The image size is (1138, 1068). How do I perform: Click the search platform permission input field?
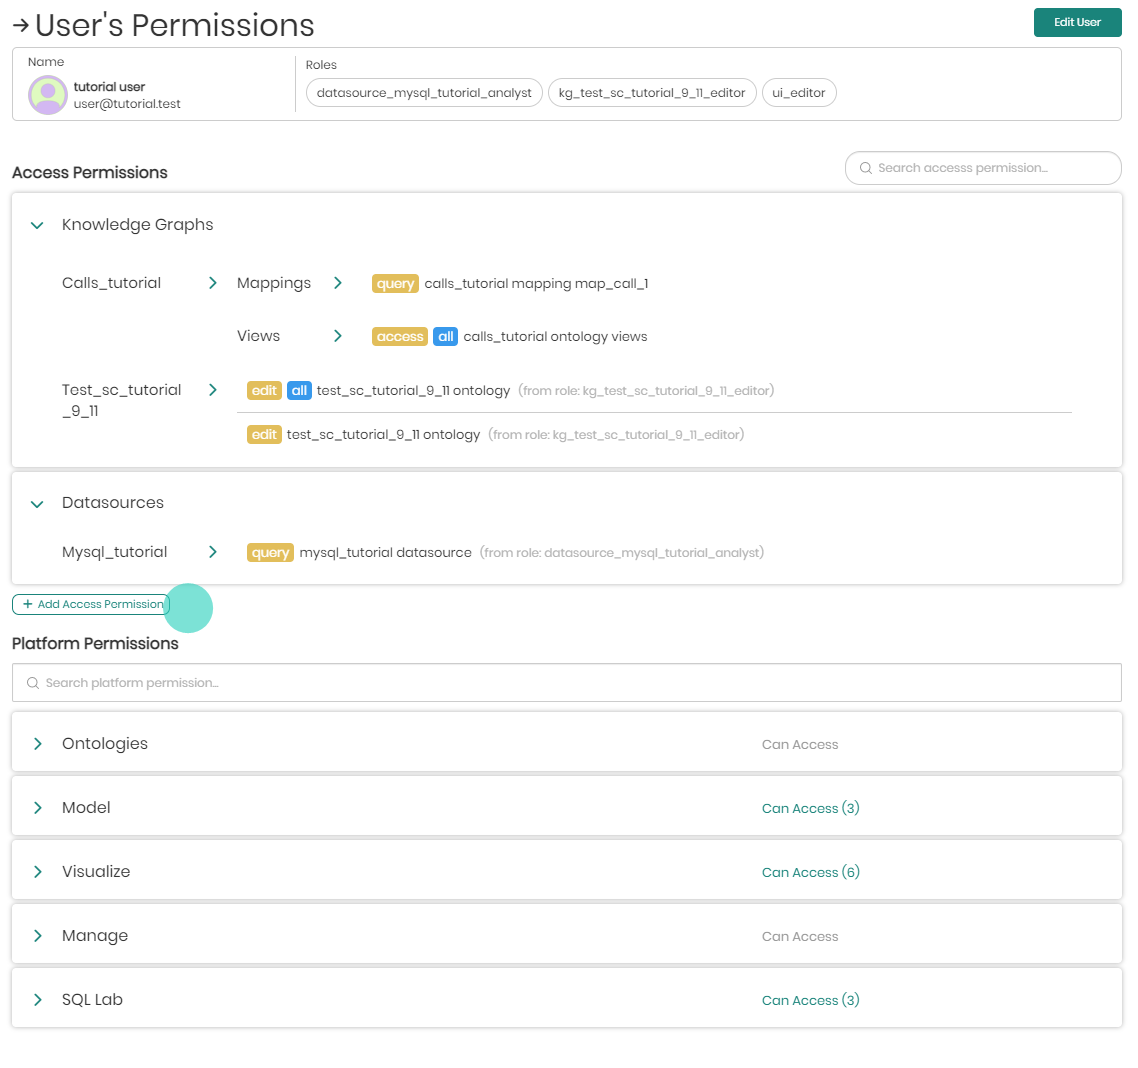[400, 682]
